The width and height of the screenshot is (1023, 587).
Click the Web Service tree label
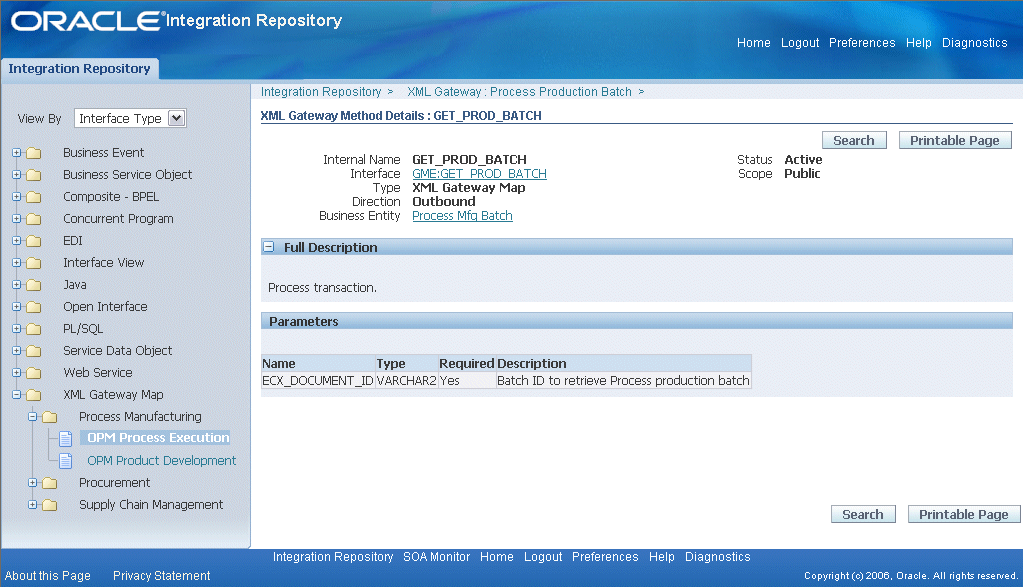coord(98,372)
